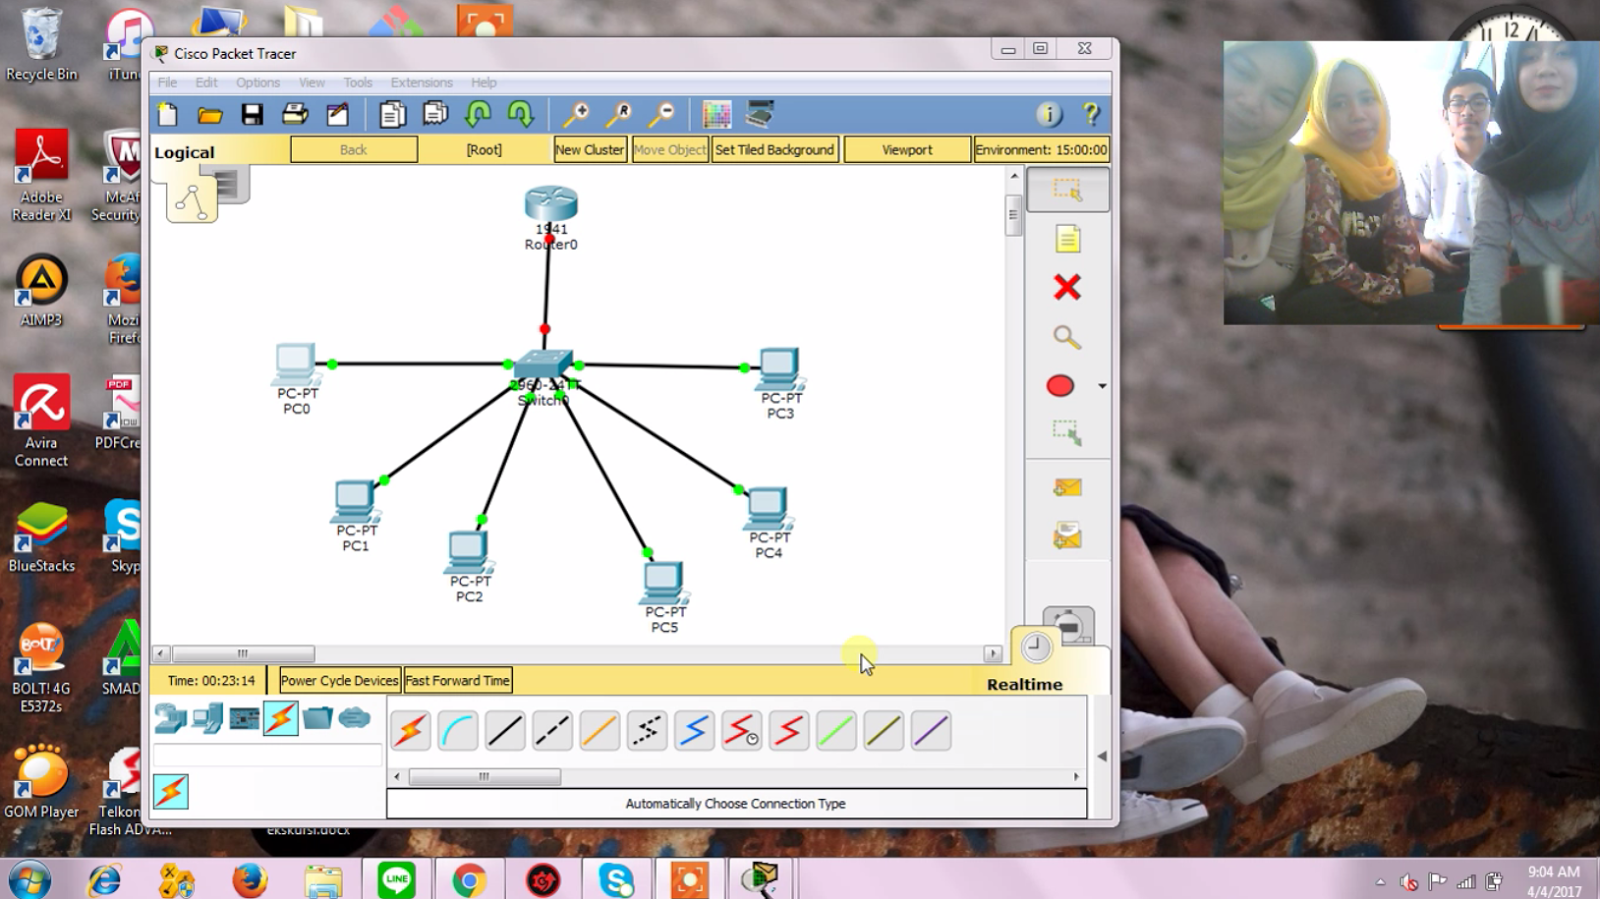This screenshot has height=899, width=1600.
Task: Open the View menu
Action: pyautogui.click(x=312, y=82)
